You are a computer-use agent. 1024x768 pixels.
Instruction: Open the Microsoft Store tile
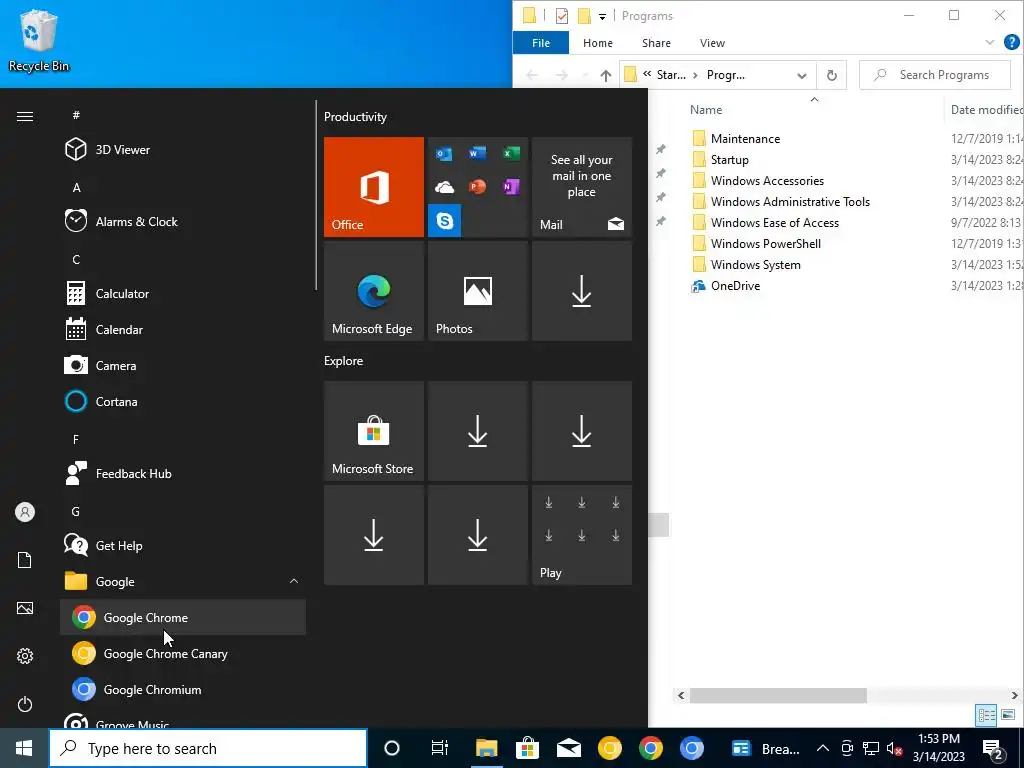[374, 431]
